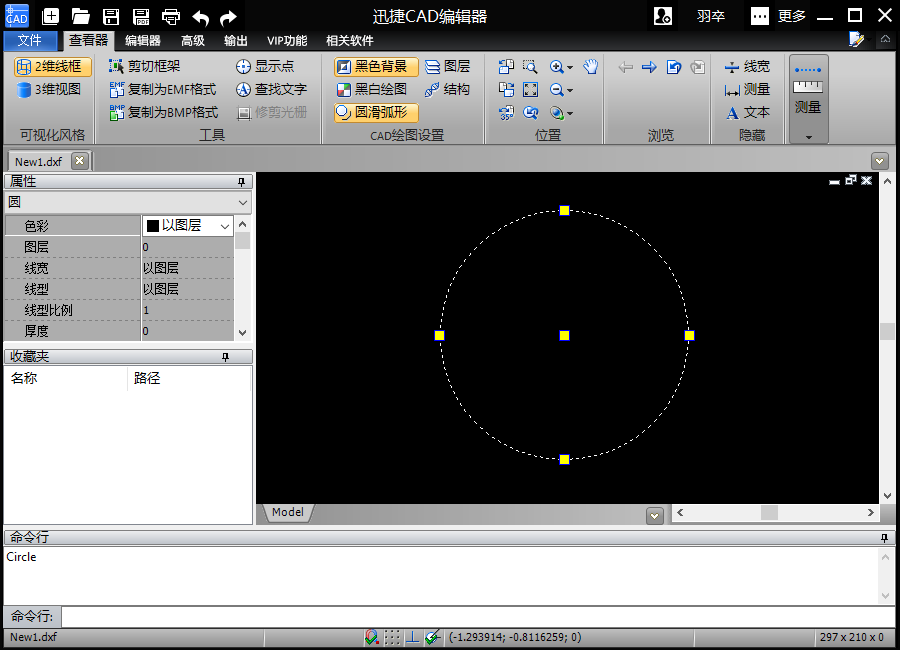The height and width of the screenshot is (650, 900).
Task: Open the zoom out dropdown arrow
Action: (570, 91)
